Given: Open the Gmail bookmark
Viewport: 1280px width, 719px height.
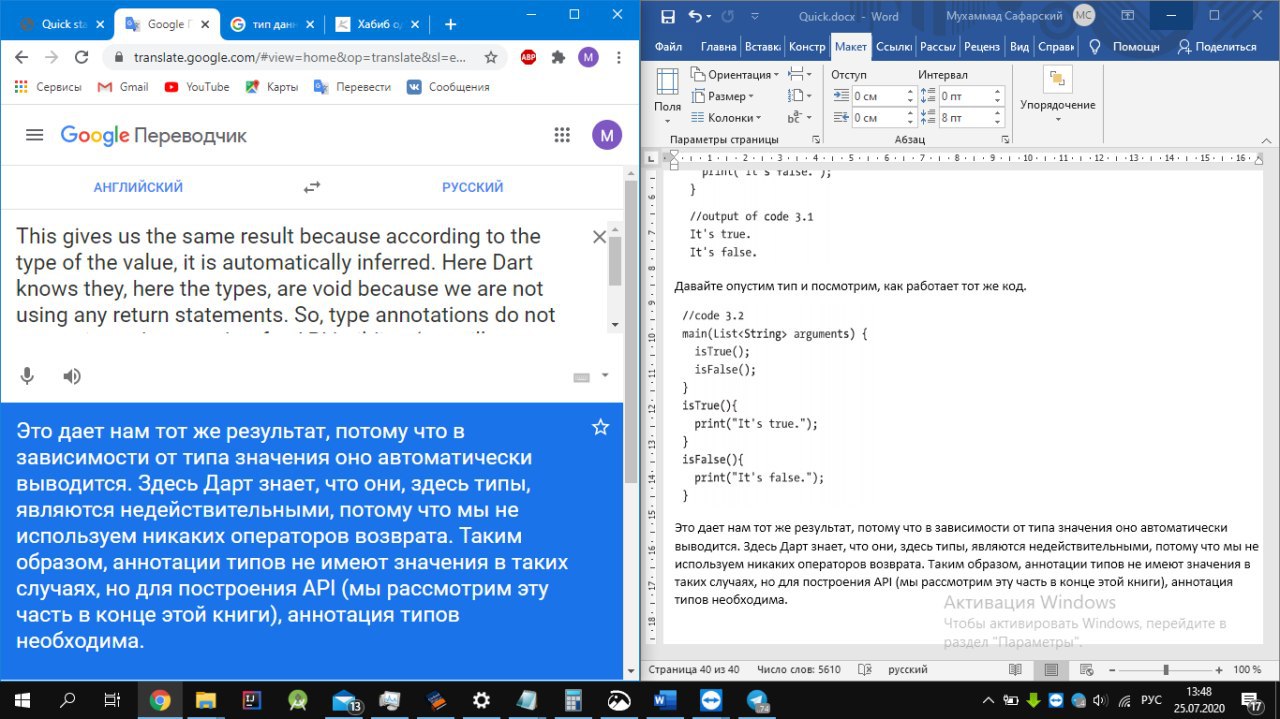Looking at the screenshot, I should (x=123, y=87).
